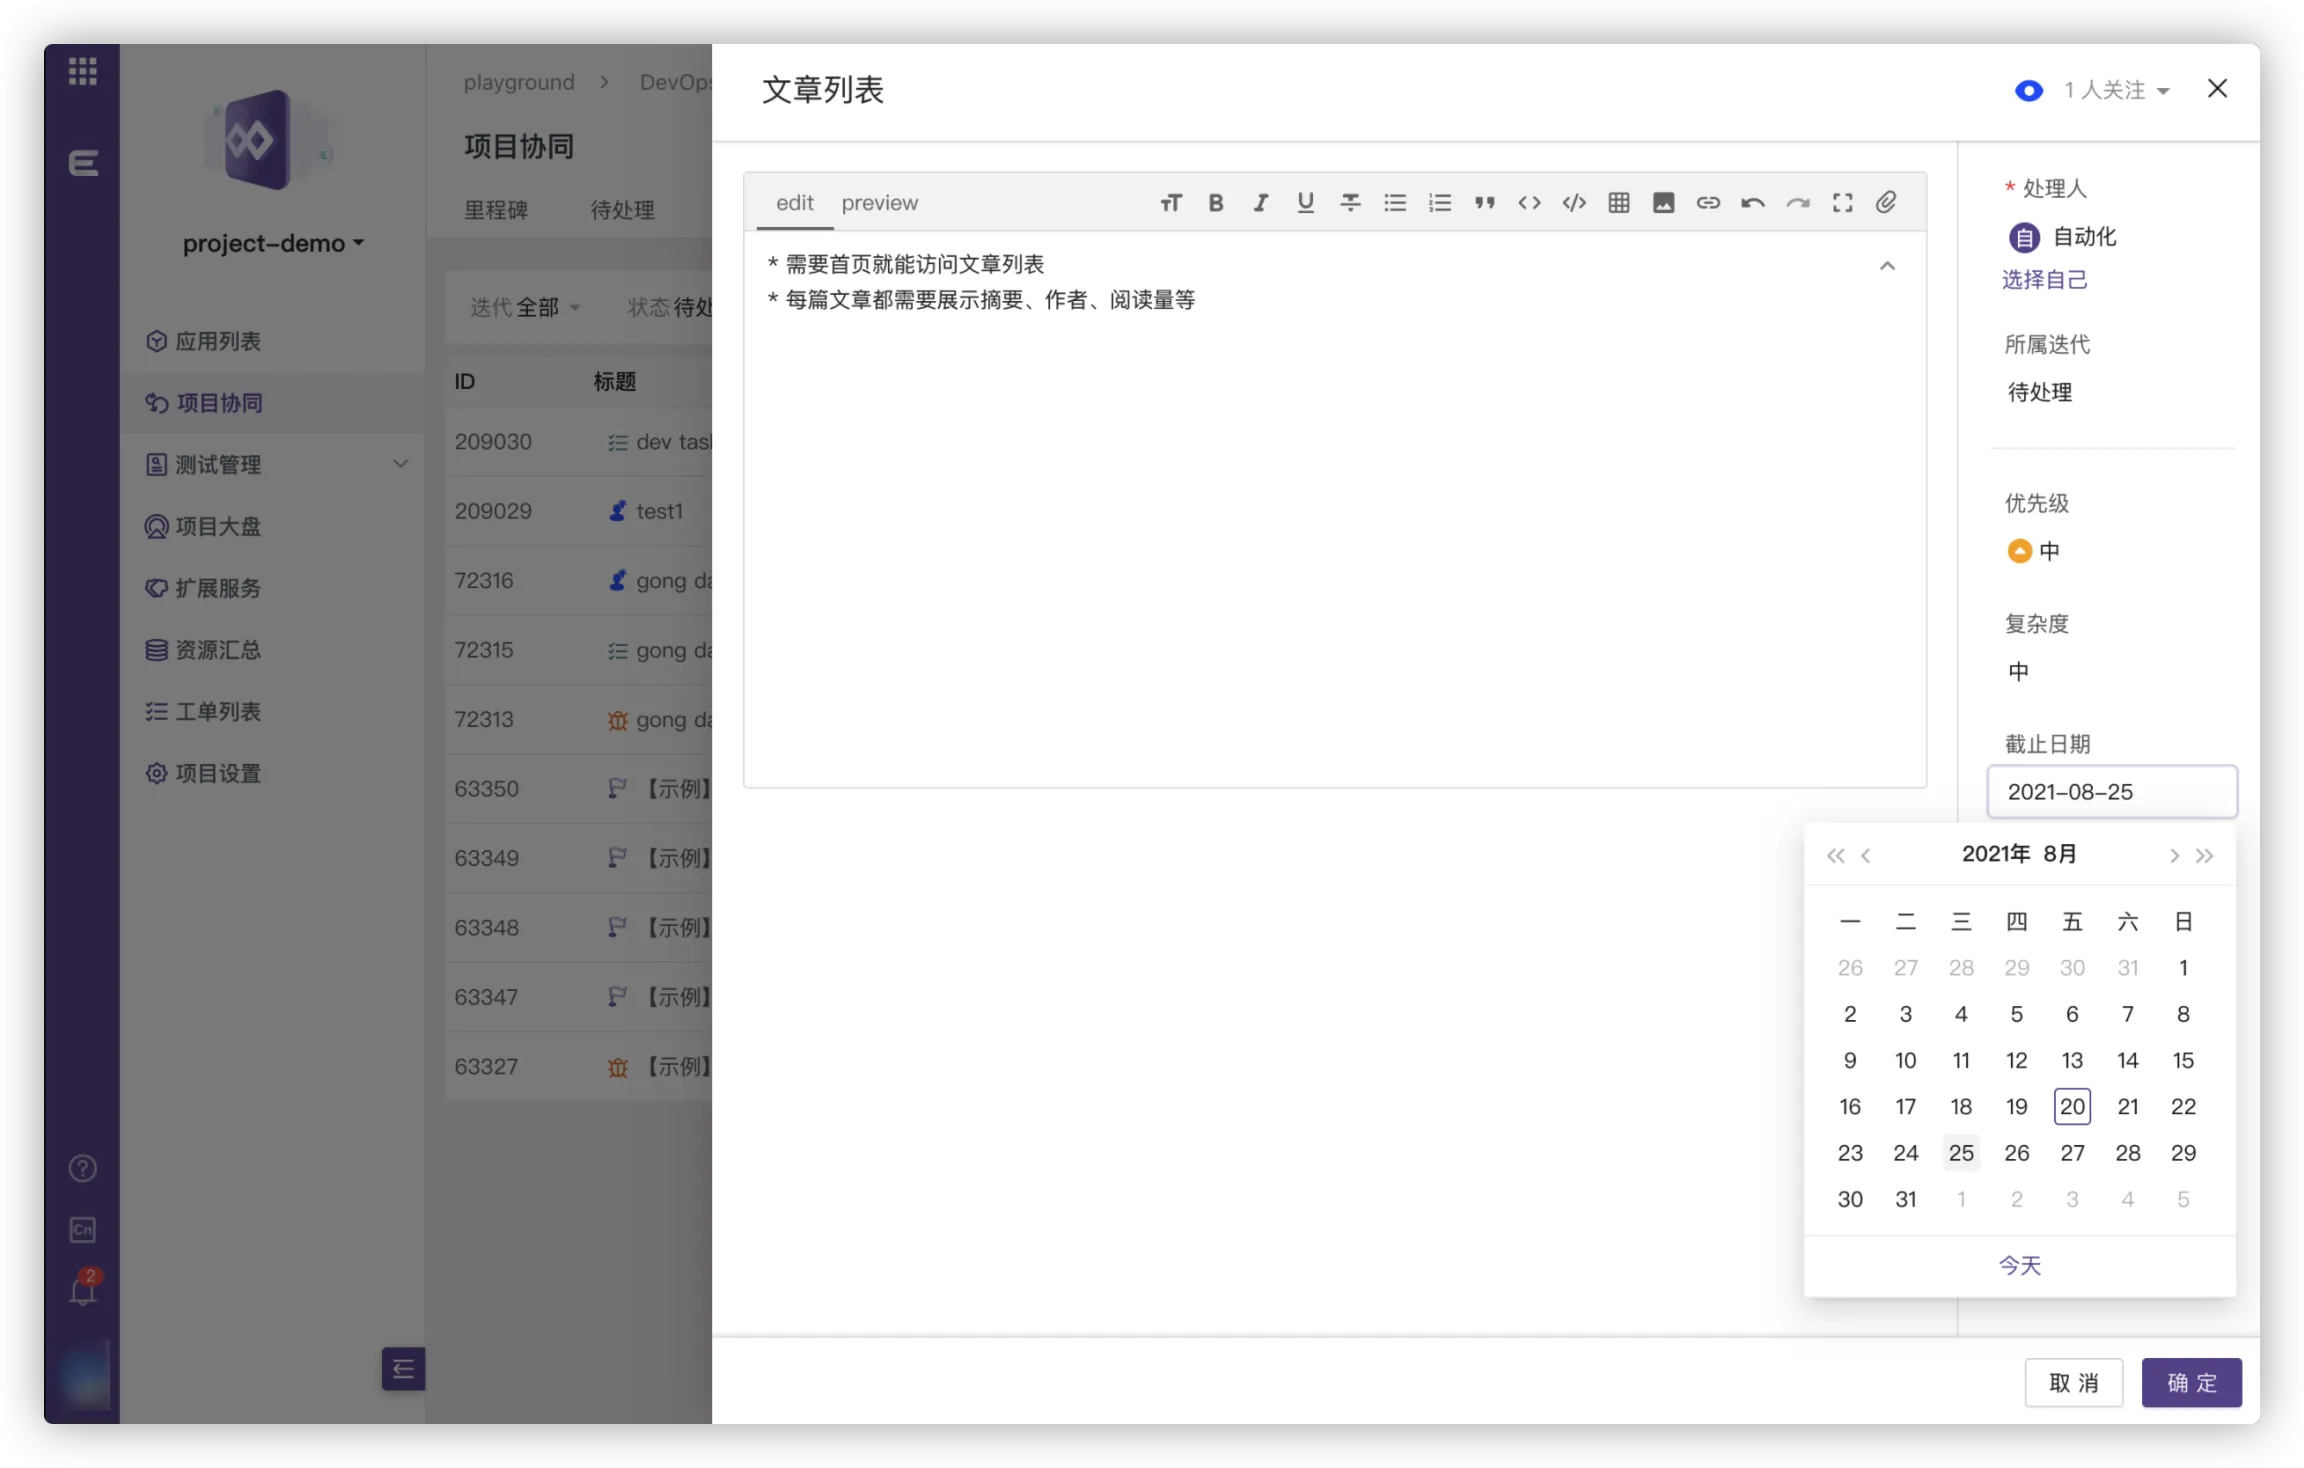The width and height of the screenshot is (2304, 1468).
Task: Open the notifications bell in sidebar
Action: [83, 1291]
